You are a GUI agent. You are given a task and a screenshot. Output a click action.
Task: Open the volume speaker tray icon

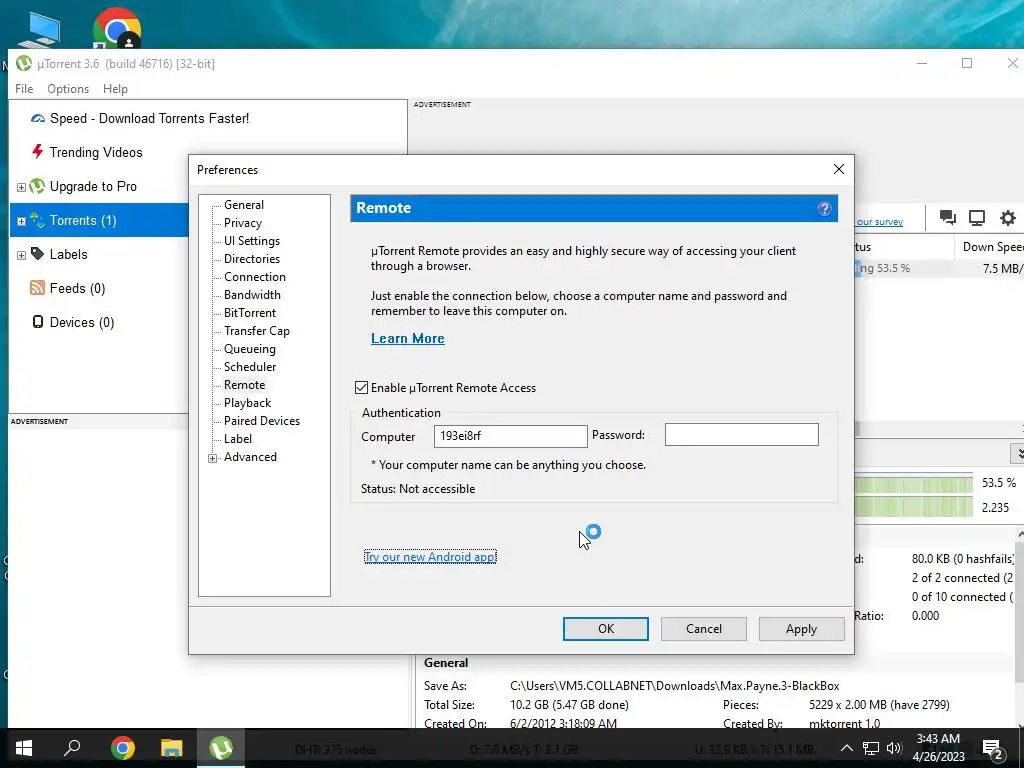(894, 748)
